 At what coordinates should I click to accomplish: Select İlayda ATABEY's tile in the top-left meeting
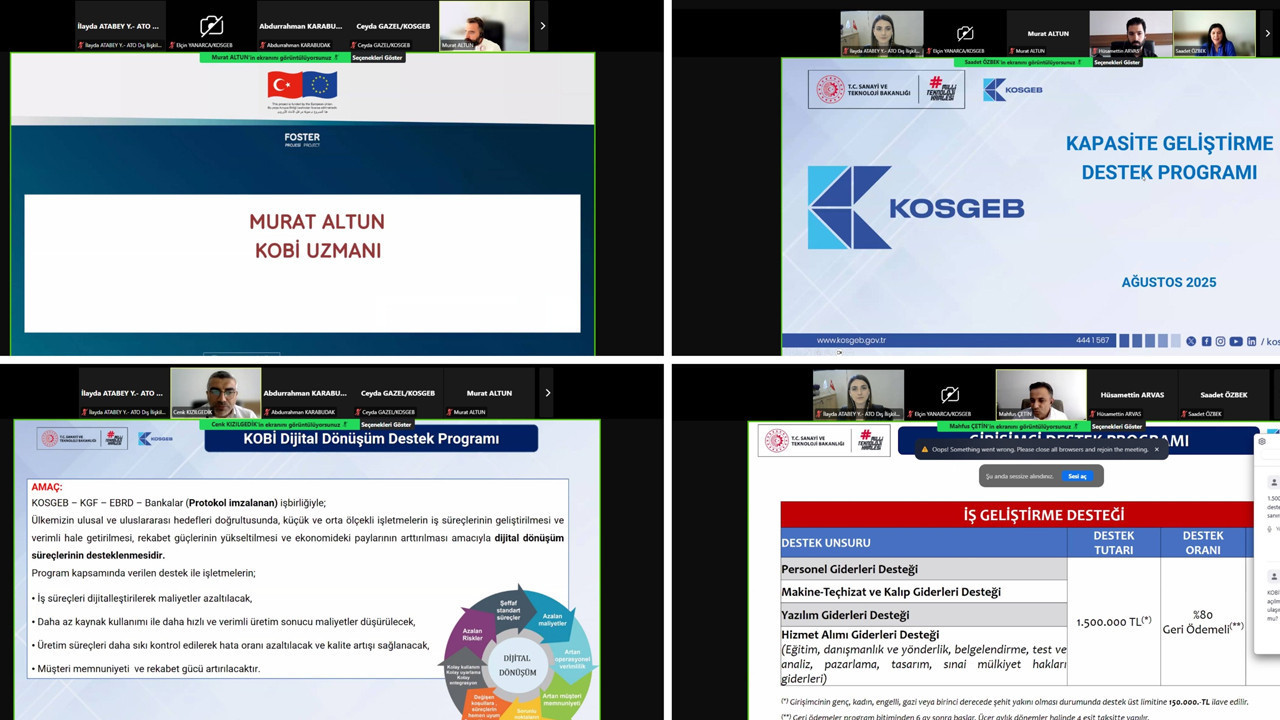(120, 26)
